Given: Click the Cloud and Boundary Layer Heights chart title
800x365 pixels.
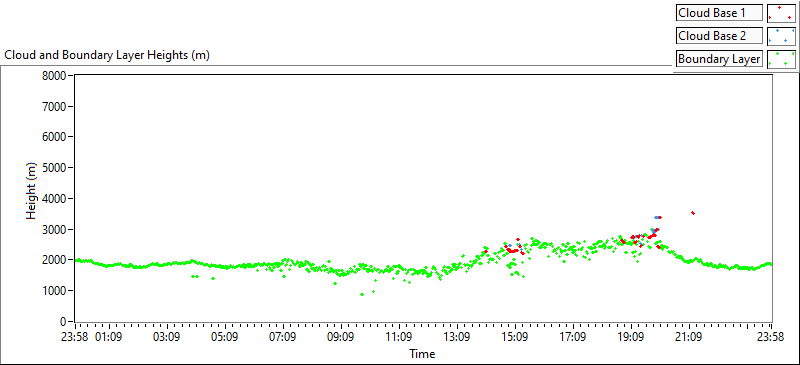Looking at the screenshot, I should coord(107,55).
